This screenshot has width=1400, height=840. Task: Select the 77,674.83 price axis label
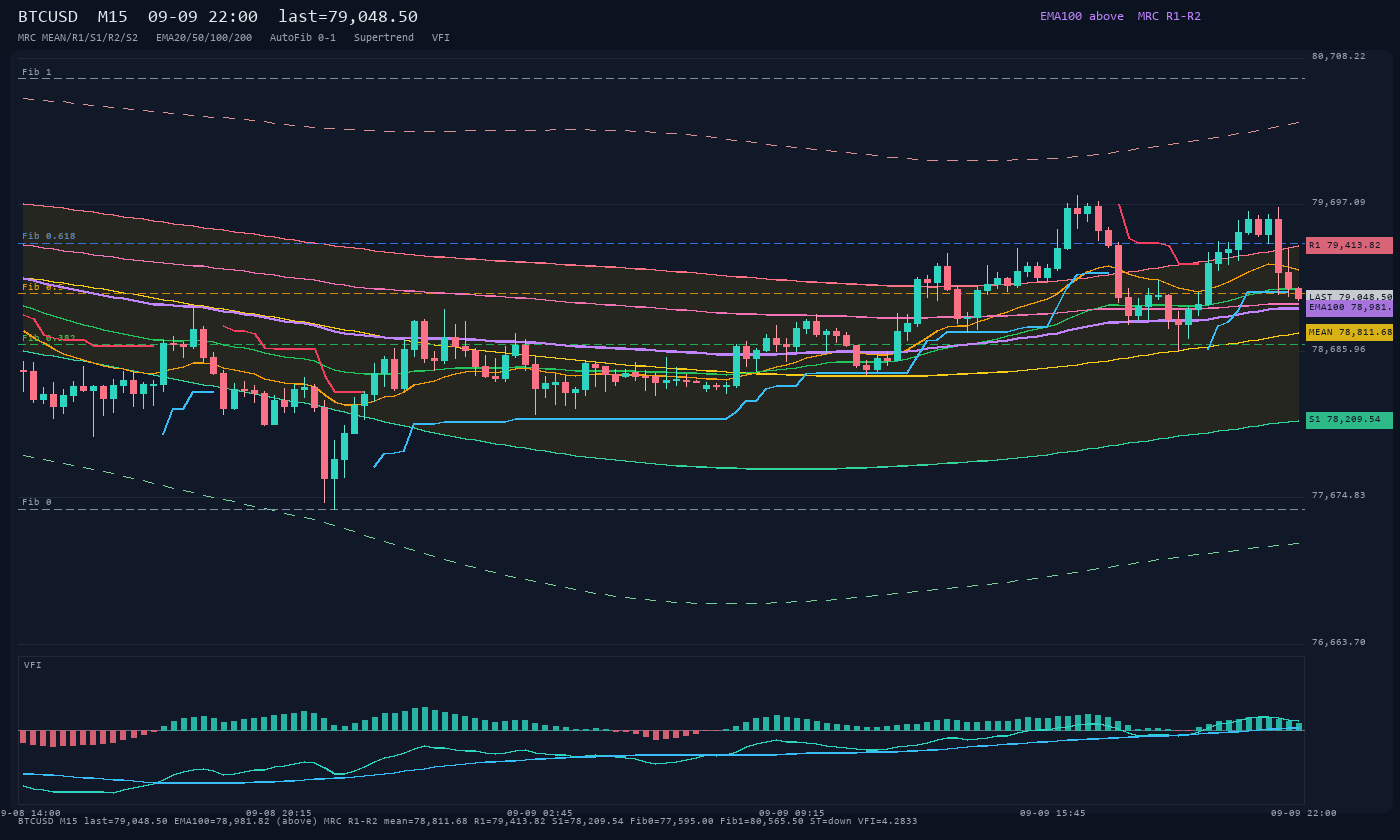point(1338,495)
